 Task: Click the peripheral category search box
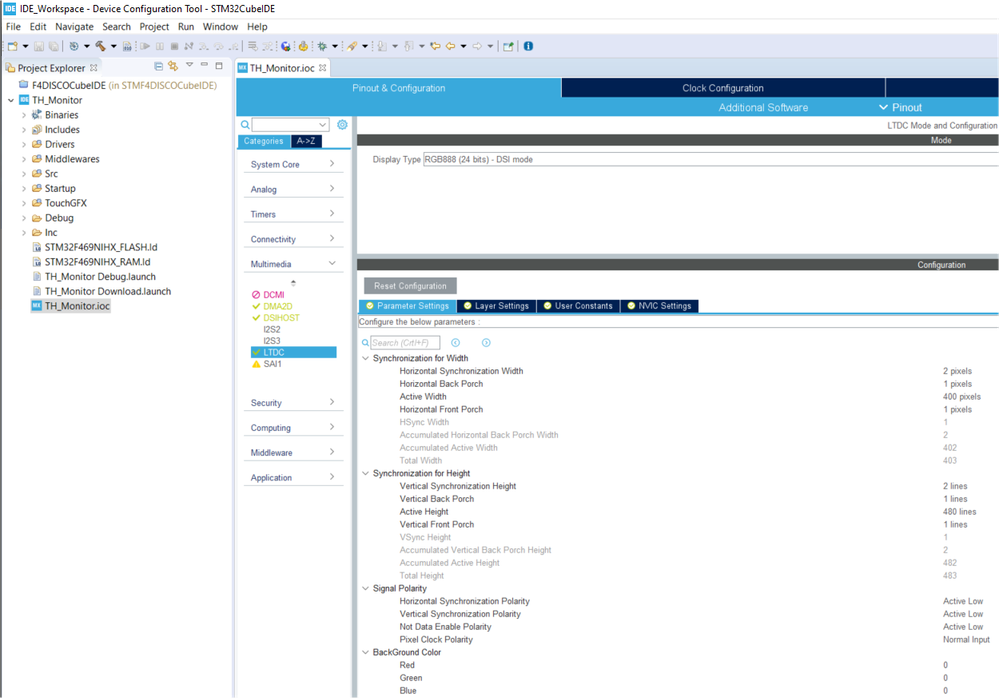(x=291, y=125)
